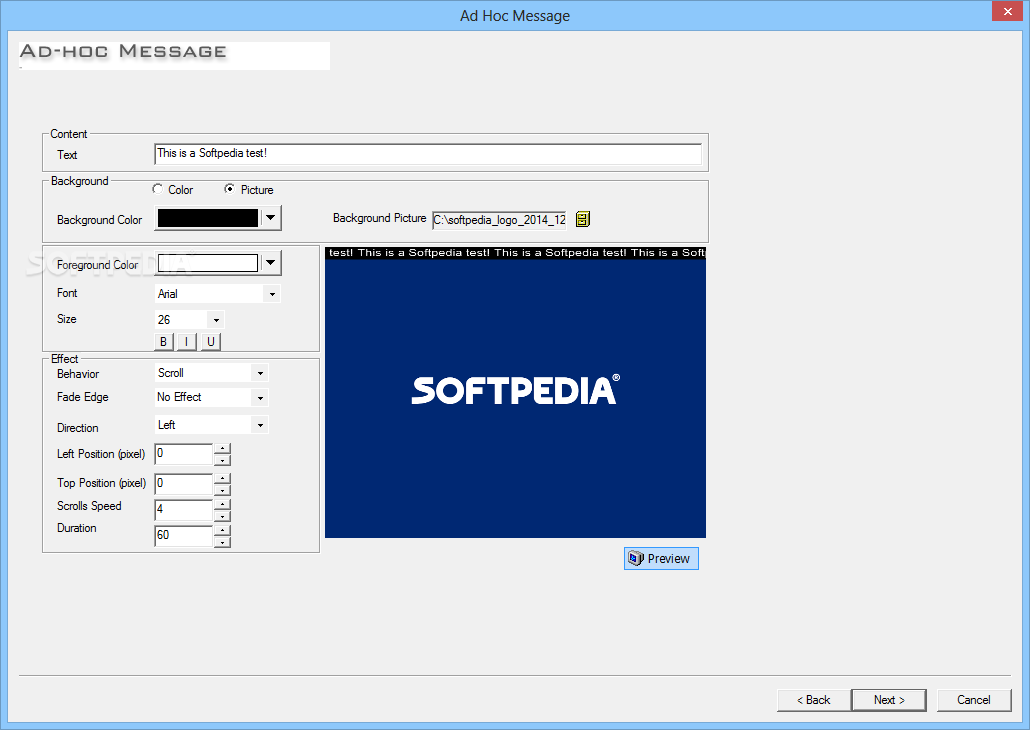Open the Background Color dropdown arrow
This screenshot has height=730, width=1030.
(x=271, y=218)
